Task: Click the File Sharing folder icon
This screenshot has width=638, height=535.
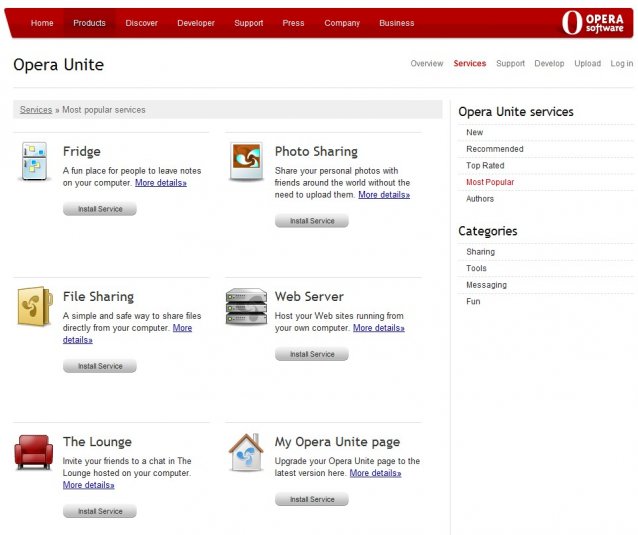Action: 35,306
